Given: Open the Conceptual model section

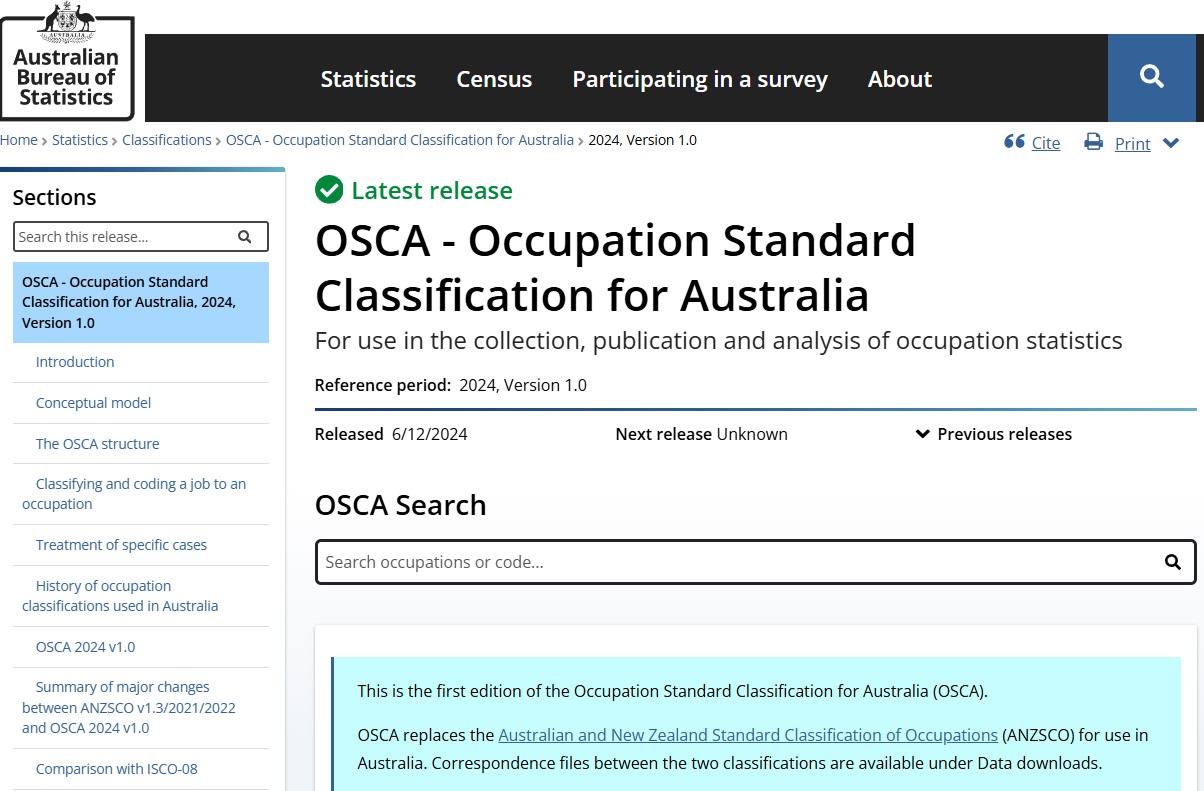Looking at the screenshot, I should click(x=93, y=403).
